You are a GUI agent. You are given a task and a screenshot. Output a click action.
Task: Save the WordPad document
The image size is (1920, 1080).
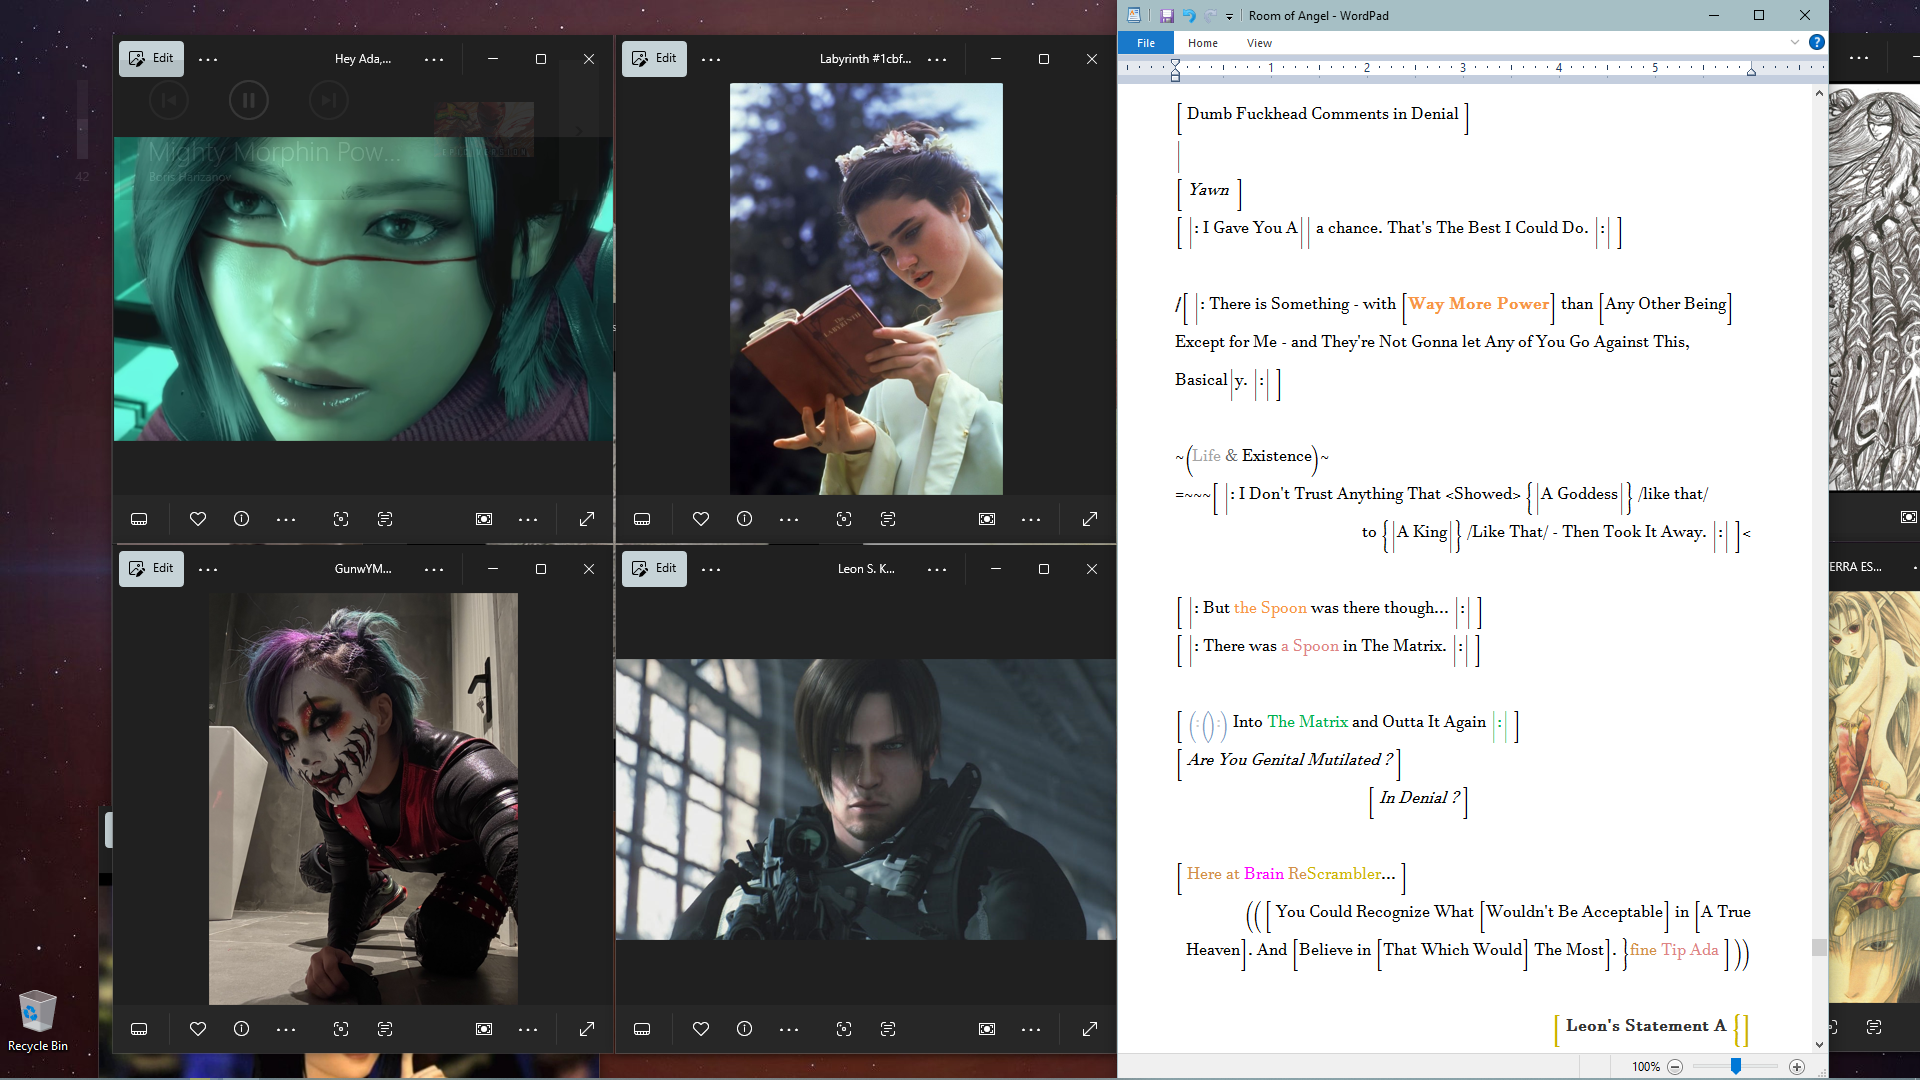tap(1166, 16)
